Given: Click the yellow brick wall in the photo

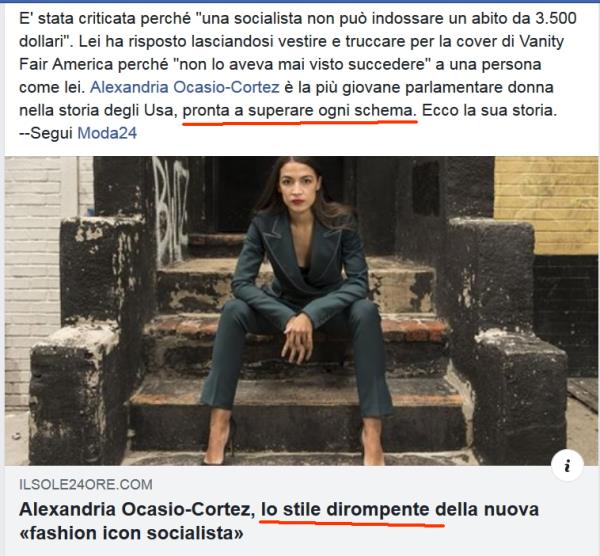Looking at the screenshot, I should pos(546,205).
